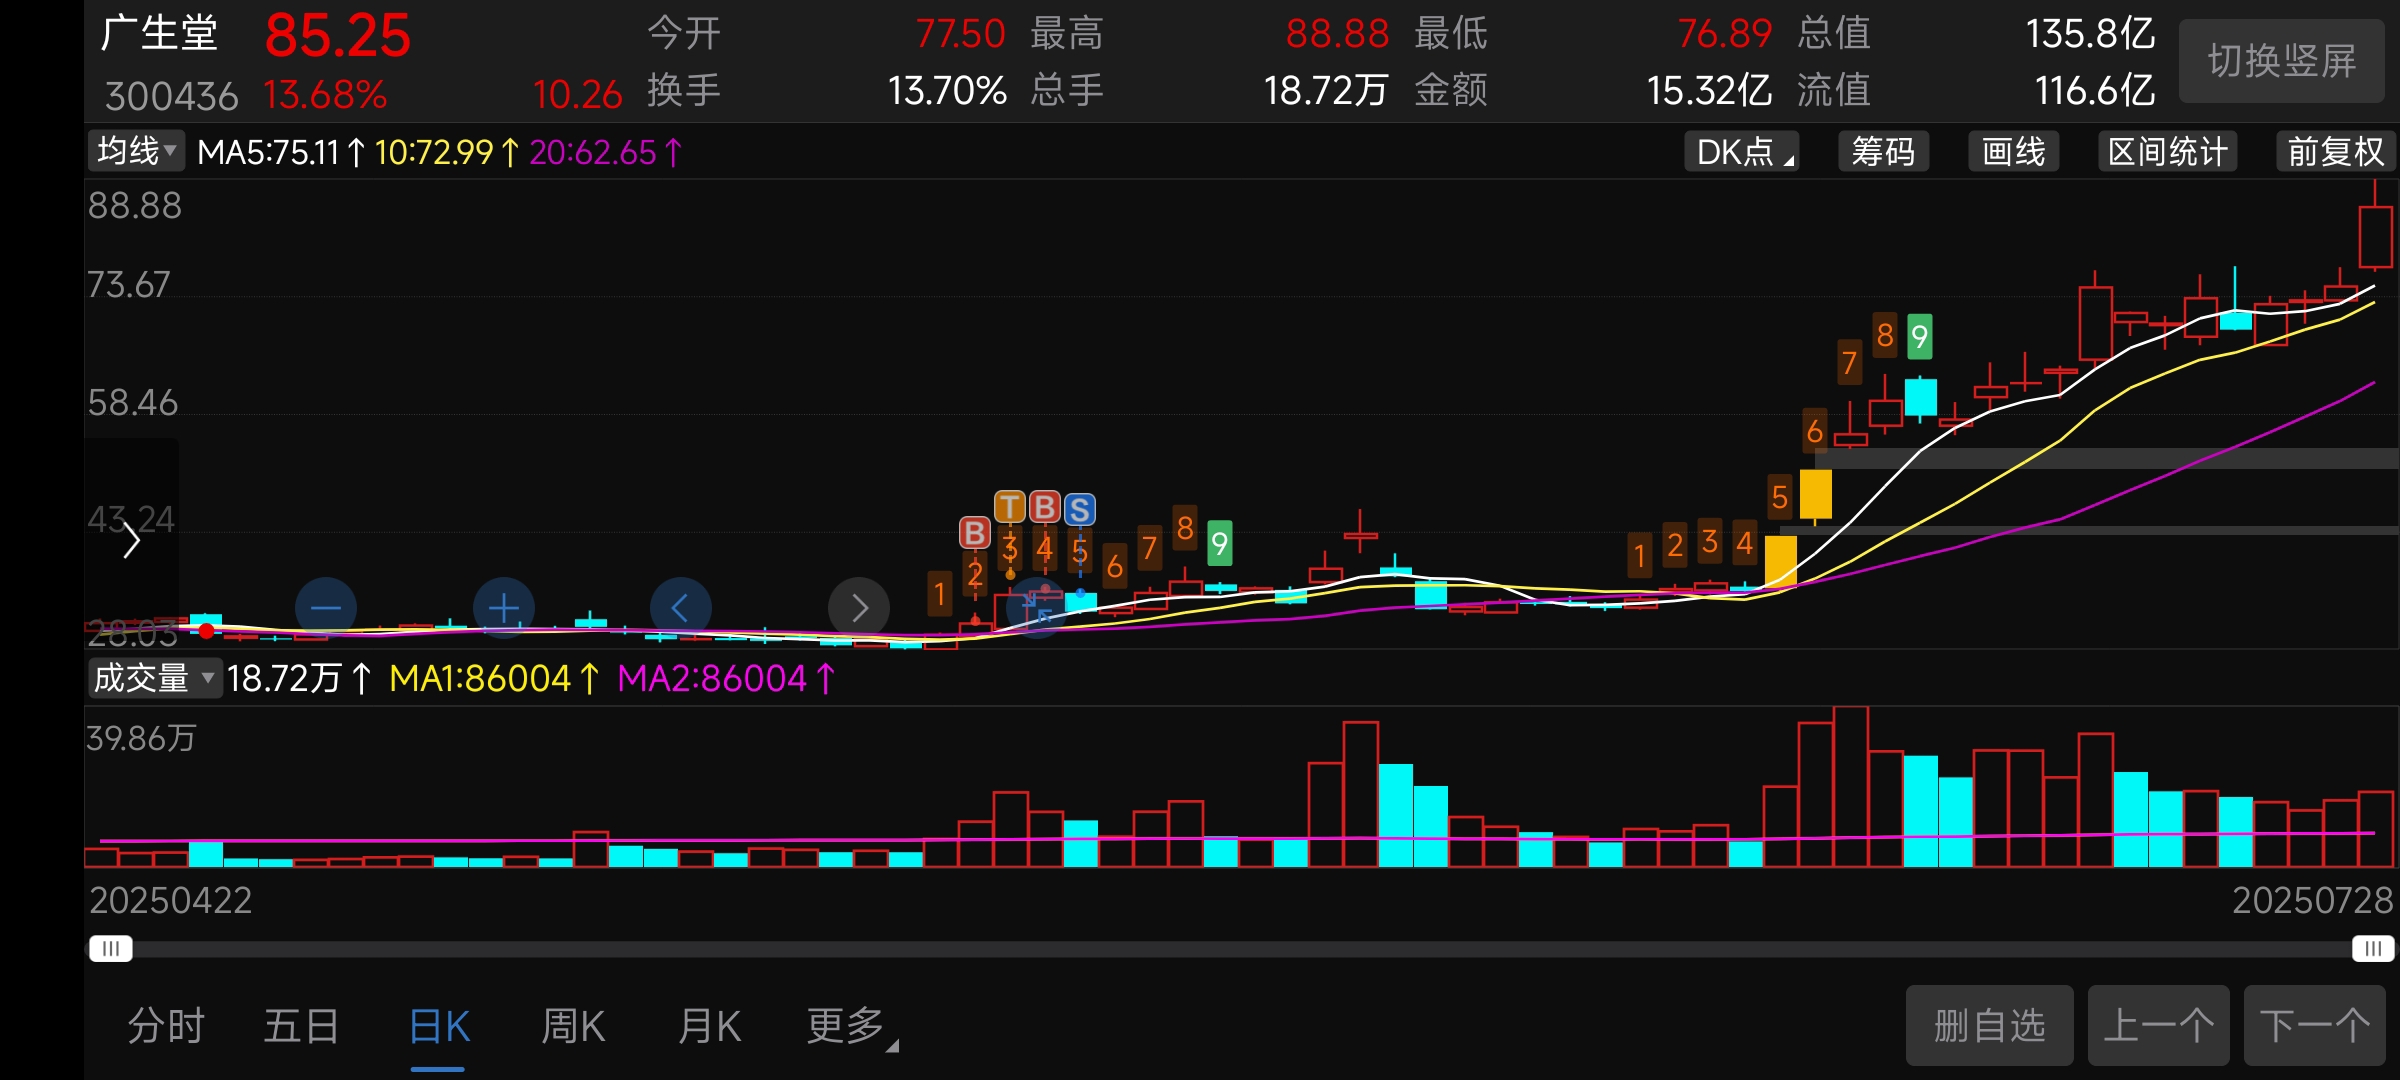This screenshot has width=2400, height=1080.
Task: Select the 日K tab
Action: pos(439,1026)
